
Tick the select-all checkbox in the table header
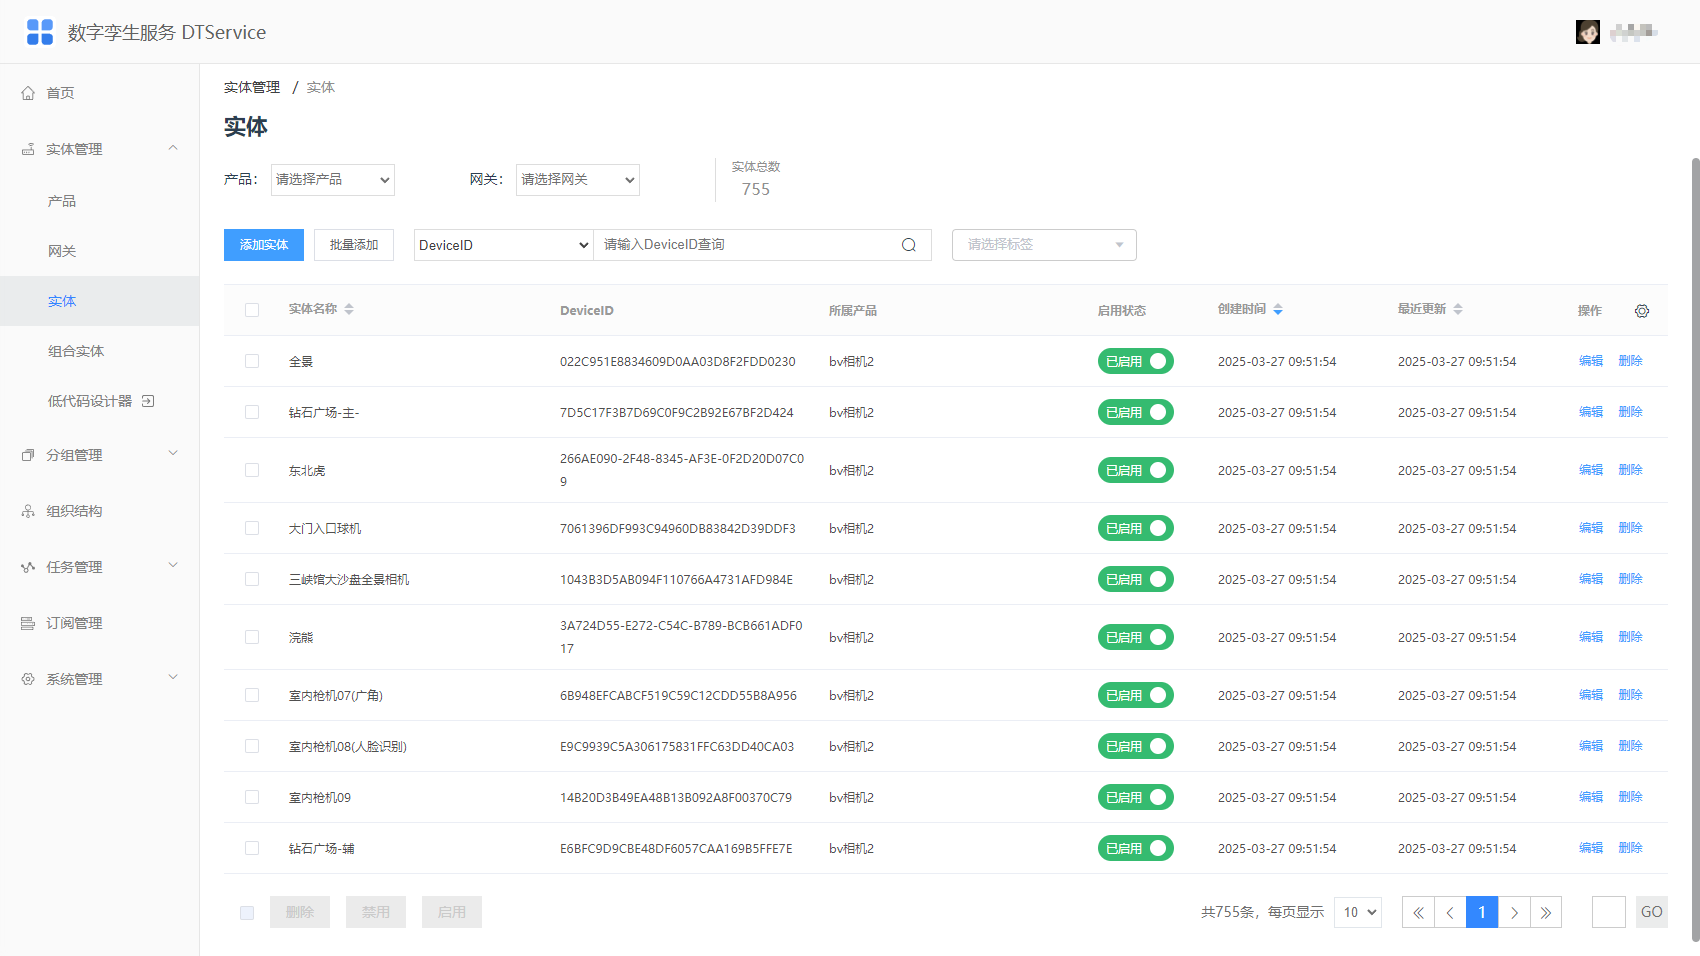pos(252,310)
